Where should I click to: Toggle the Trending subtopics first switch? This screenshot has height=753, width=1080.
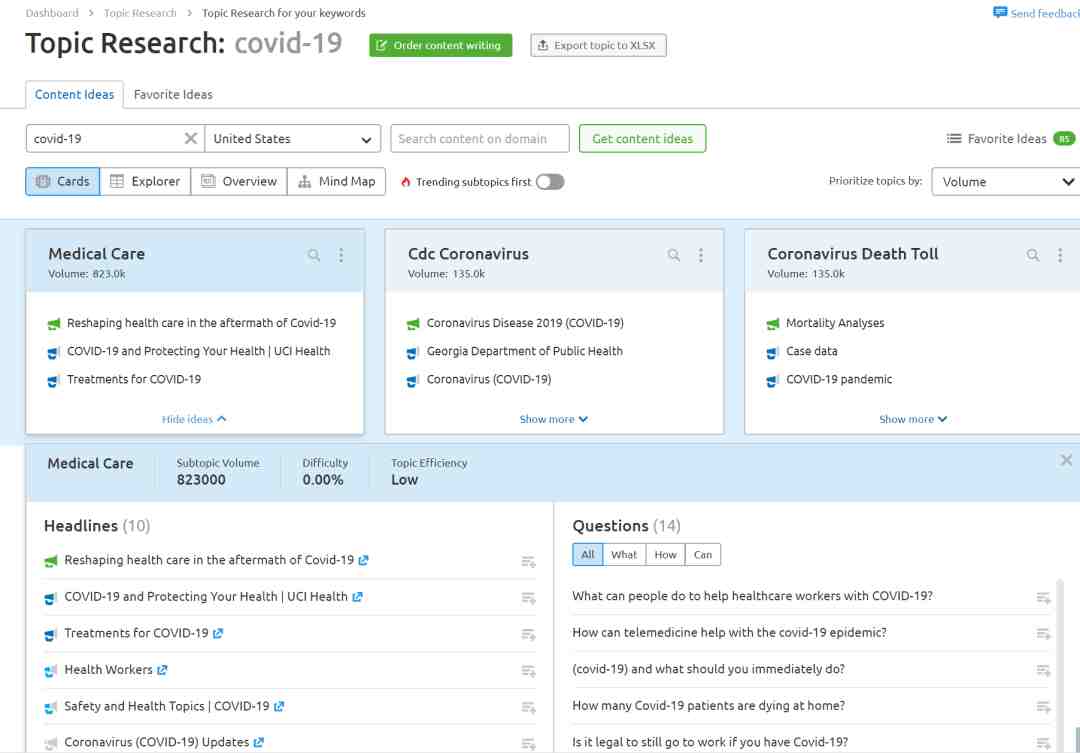[550, 182]
